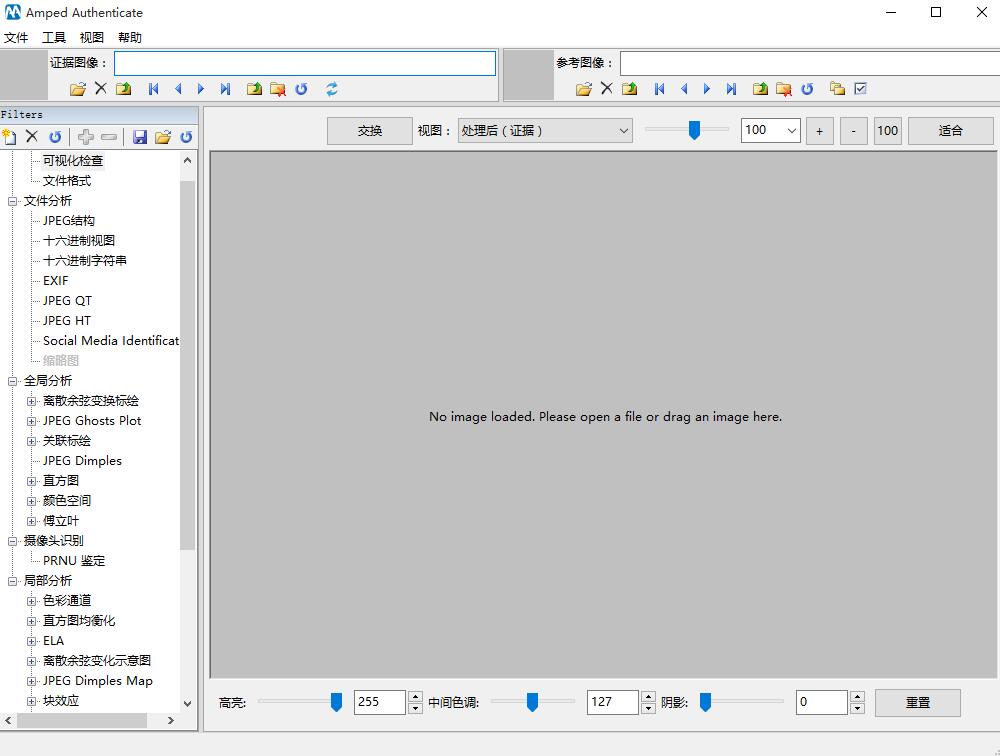Click the two-arrow sync icon in evidence toolbar
Image resolution: width=1000 pixels, height=756 pixels.
332,89
